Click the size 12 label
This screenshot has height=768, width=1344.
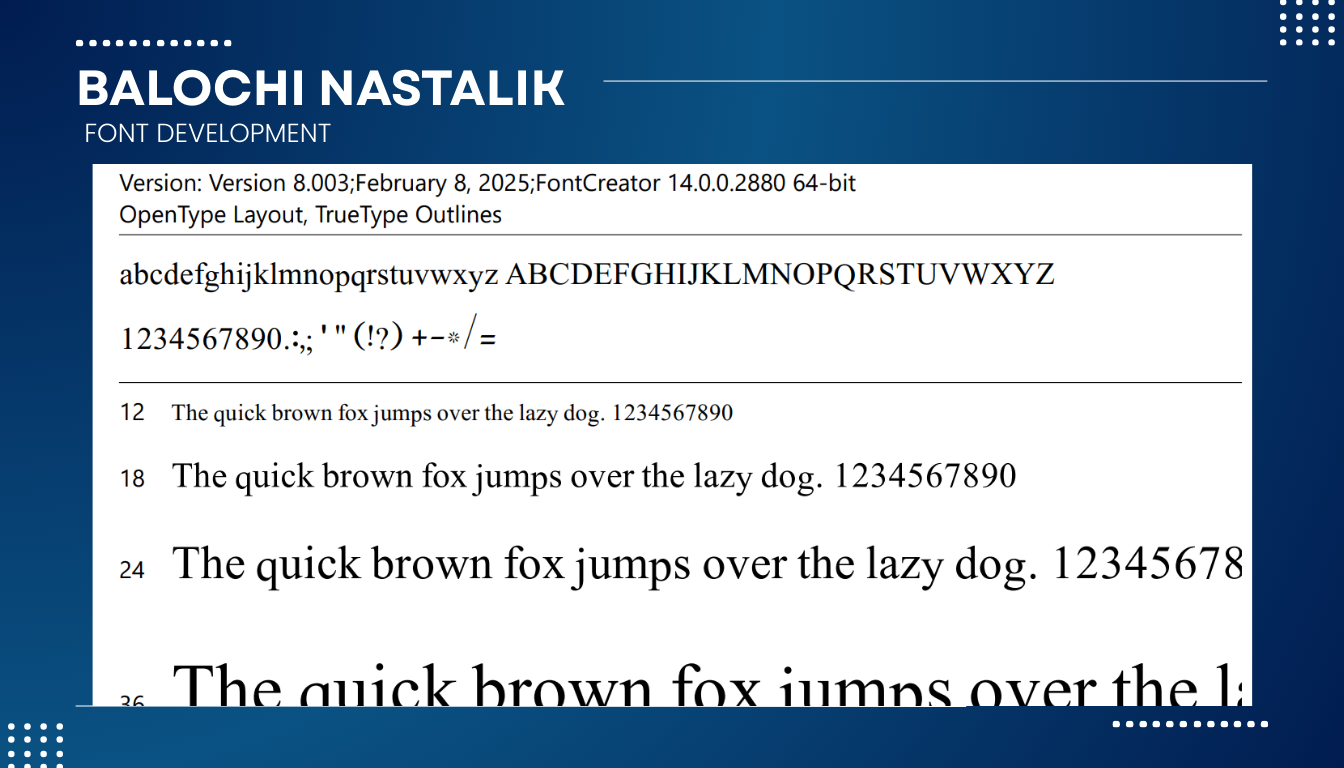[132, 412]
